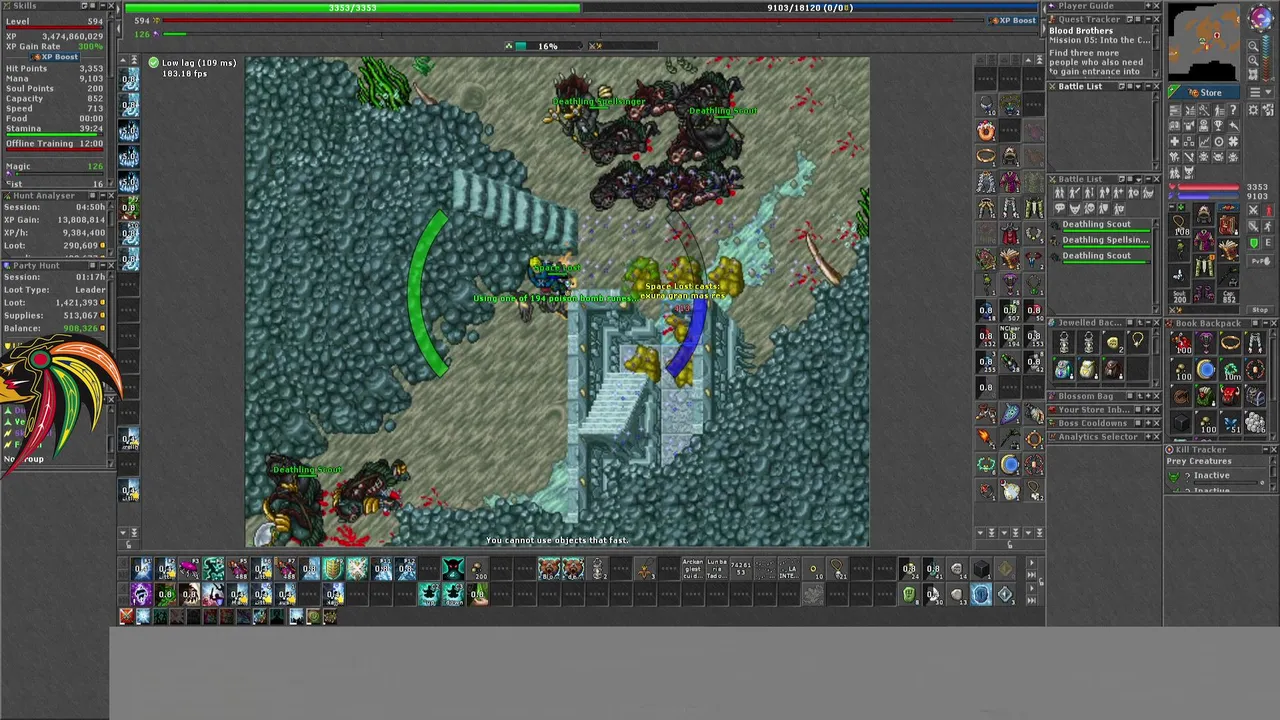Open options with the gear icon
Screen dimensions: 1280x720
pyautogui.click(x=1253, y=110)
